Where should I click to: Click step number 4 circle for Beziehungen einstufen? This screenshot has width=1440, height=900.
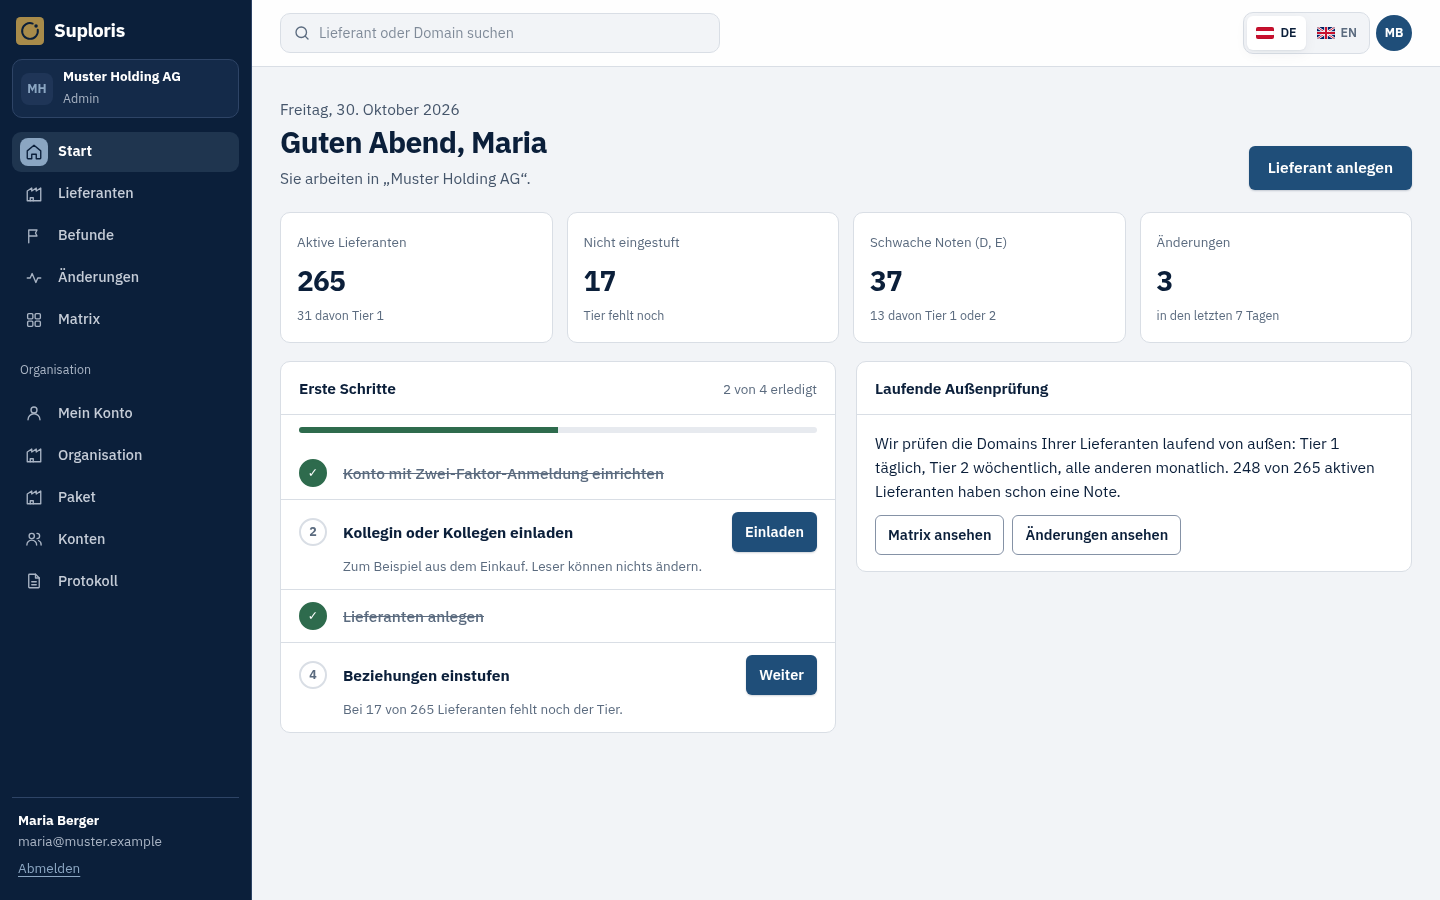(x=313, y=675)
